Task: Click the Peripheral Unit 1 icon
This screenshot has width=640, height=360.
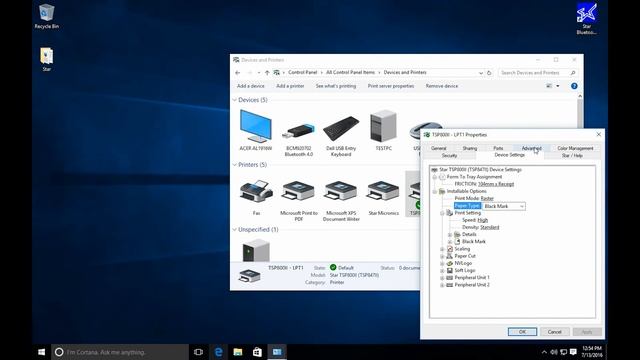Action: pos(450,278)
